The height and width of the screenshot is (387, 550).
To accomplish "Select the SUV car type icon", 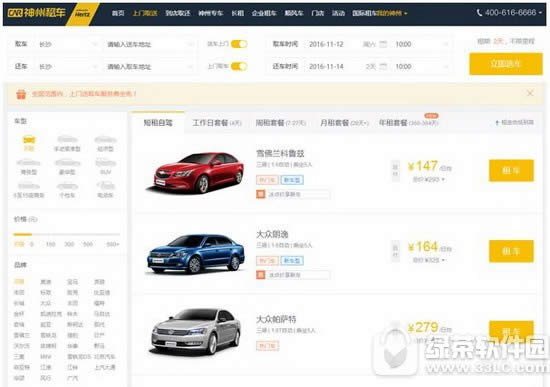I will 106,163.
